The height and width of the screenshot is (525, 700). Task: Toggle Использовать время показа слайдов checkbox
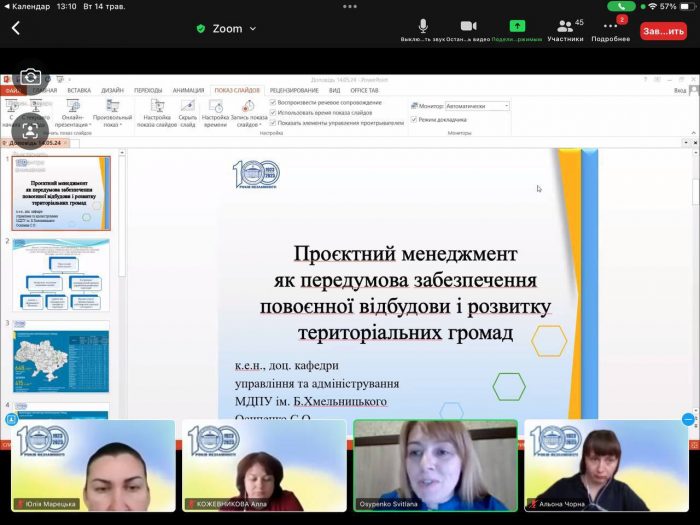[x=274, y=112]
